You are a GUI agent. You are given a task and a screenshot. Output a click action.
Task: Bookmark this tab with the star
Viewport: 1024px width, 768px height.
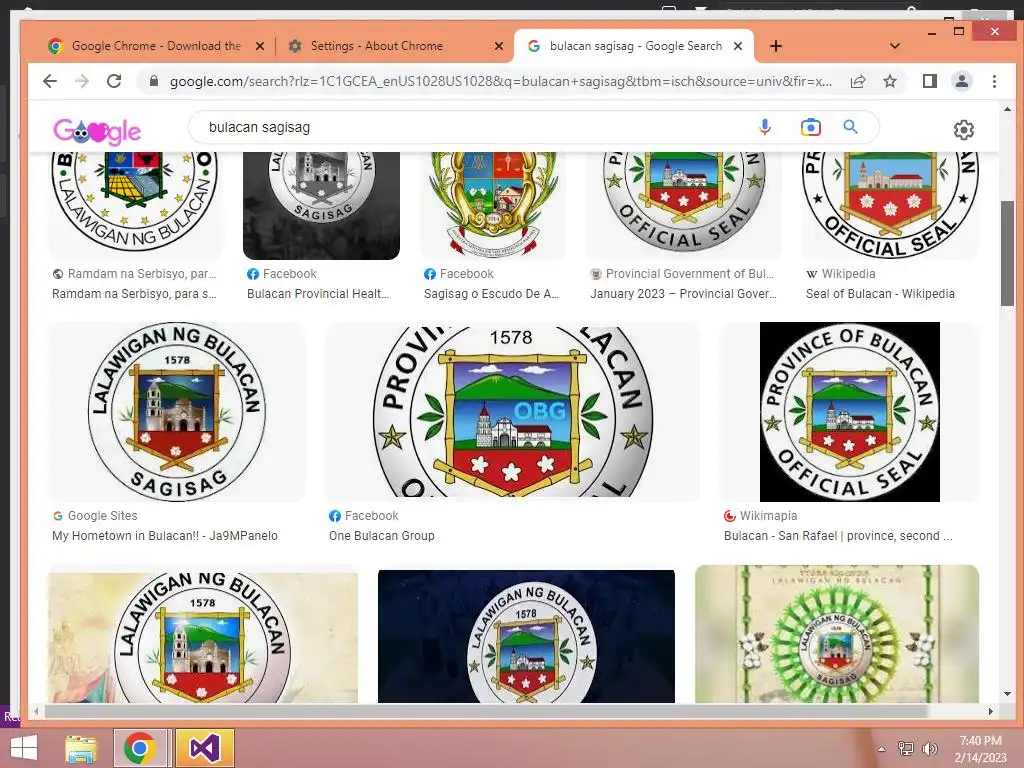[889, 81]
